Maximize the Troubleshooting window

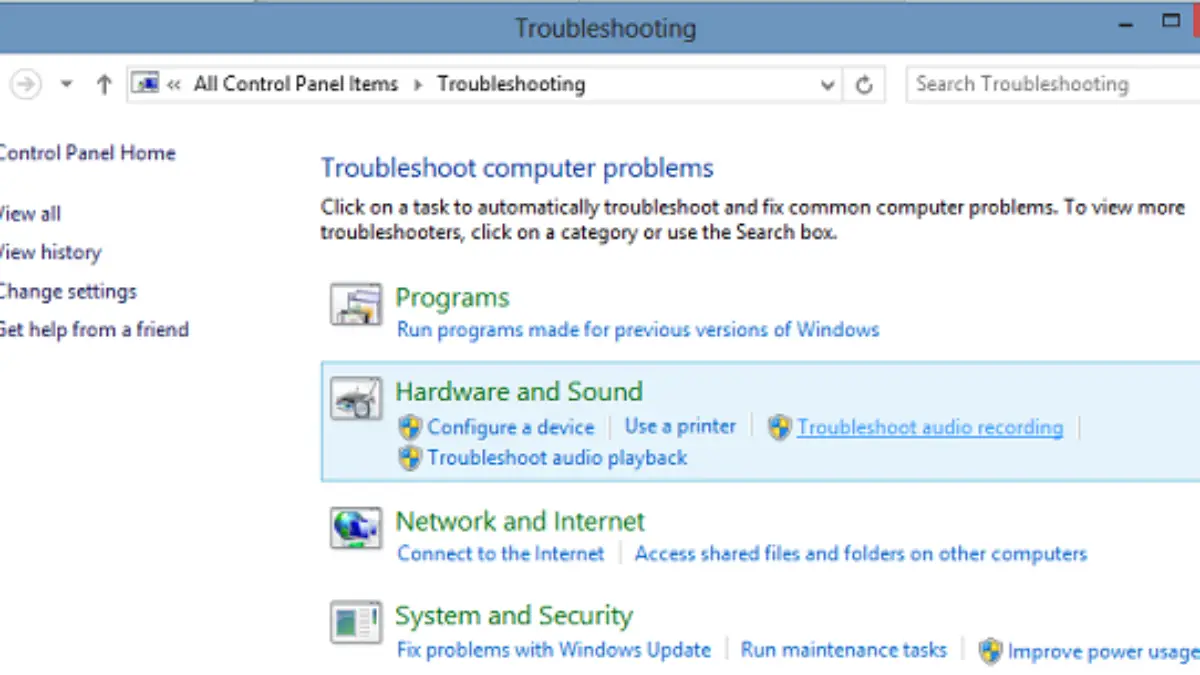tap(1170, 19)
